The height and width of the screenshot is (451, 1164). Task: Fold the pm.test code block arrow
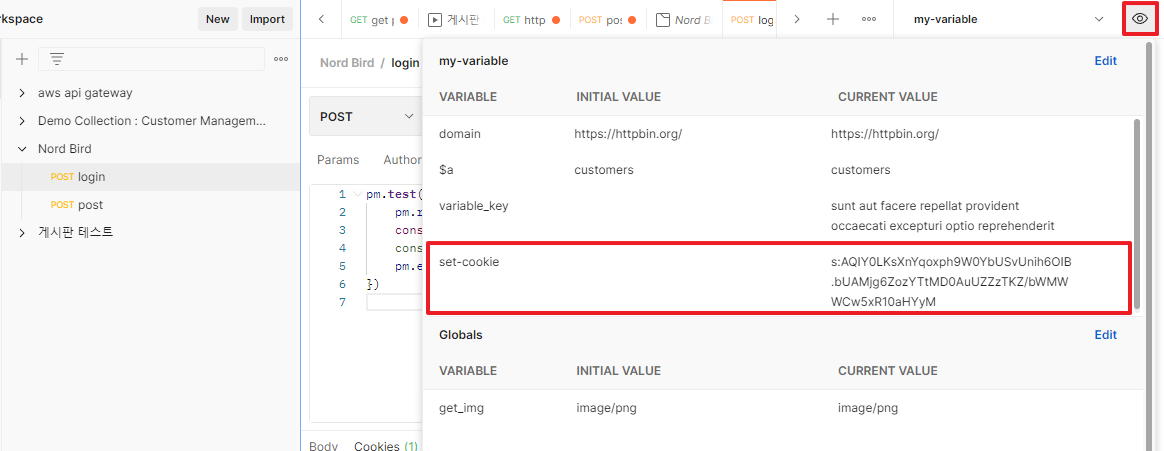click(359, 194)
